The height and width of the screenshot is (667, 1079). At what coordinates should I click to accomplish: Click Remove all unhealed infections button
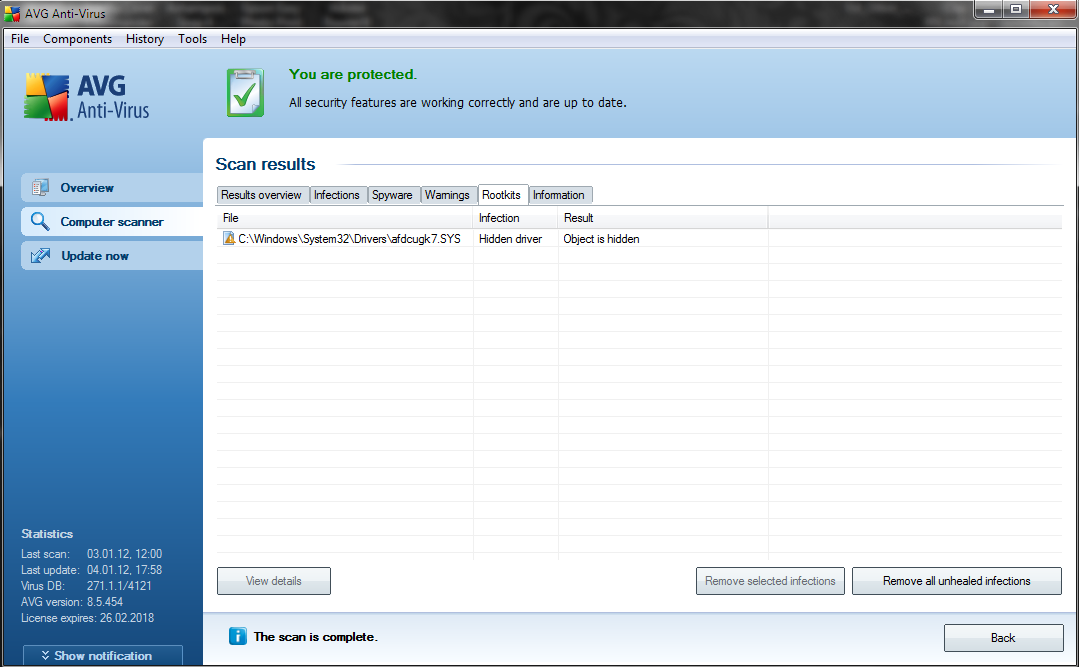point(957,581)
